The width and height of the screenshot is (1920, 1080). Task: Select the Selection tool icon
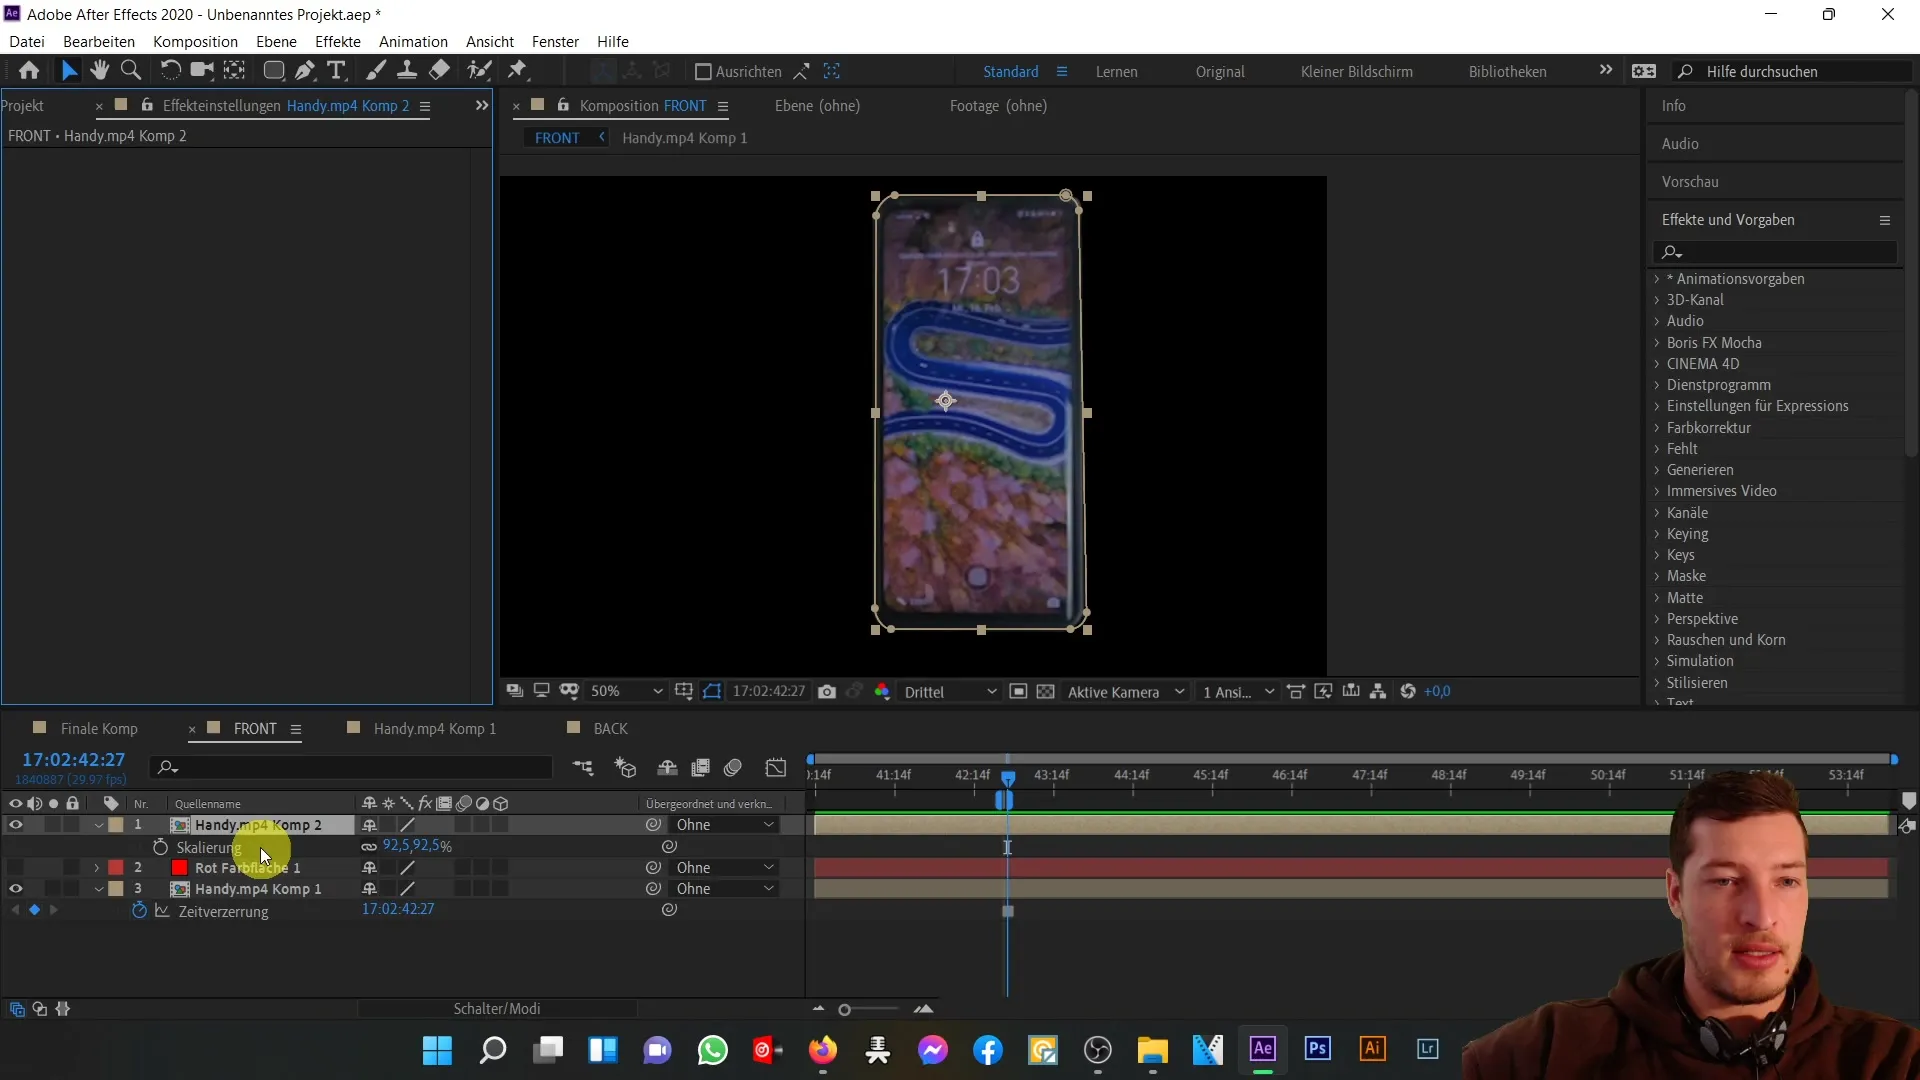point(67,70)
